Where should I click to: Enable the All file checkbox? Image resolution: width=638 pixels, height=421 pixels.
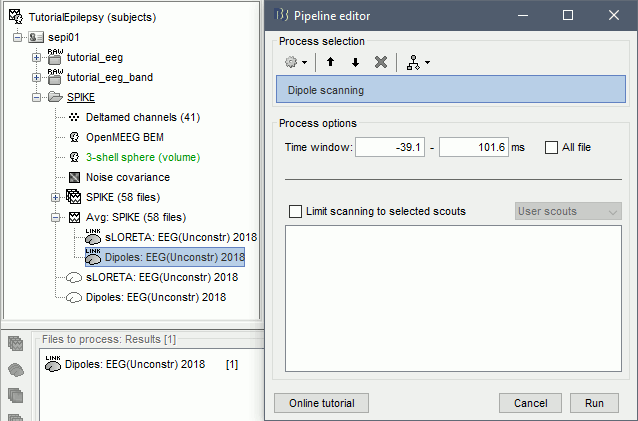552,147
